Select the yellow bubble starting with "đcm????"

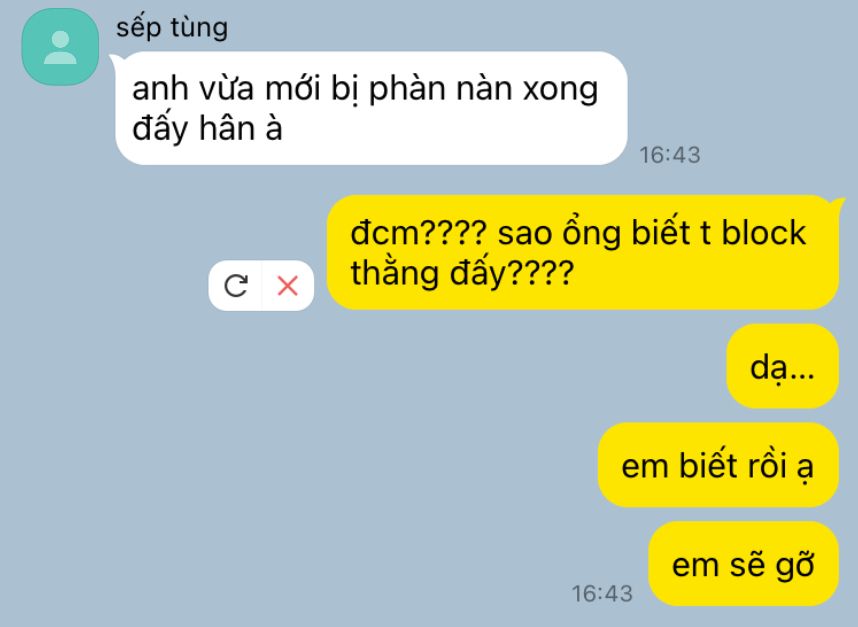[582, 252]
